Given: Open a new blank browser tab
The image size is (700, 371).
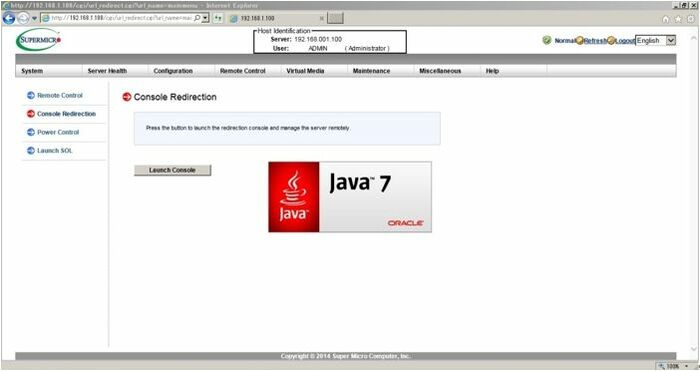Looking at the screenshot, I should [335, 18].
